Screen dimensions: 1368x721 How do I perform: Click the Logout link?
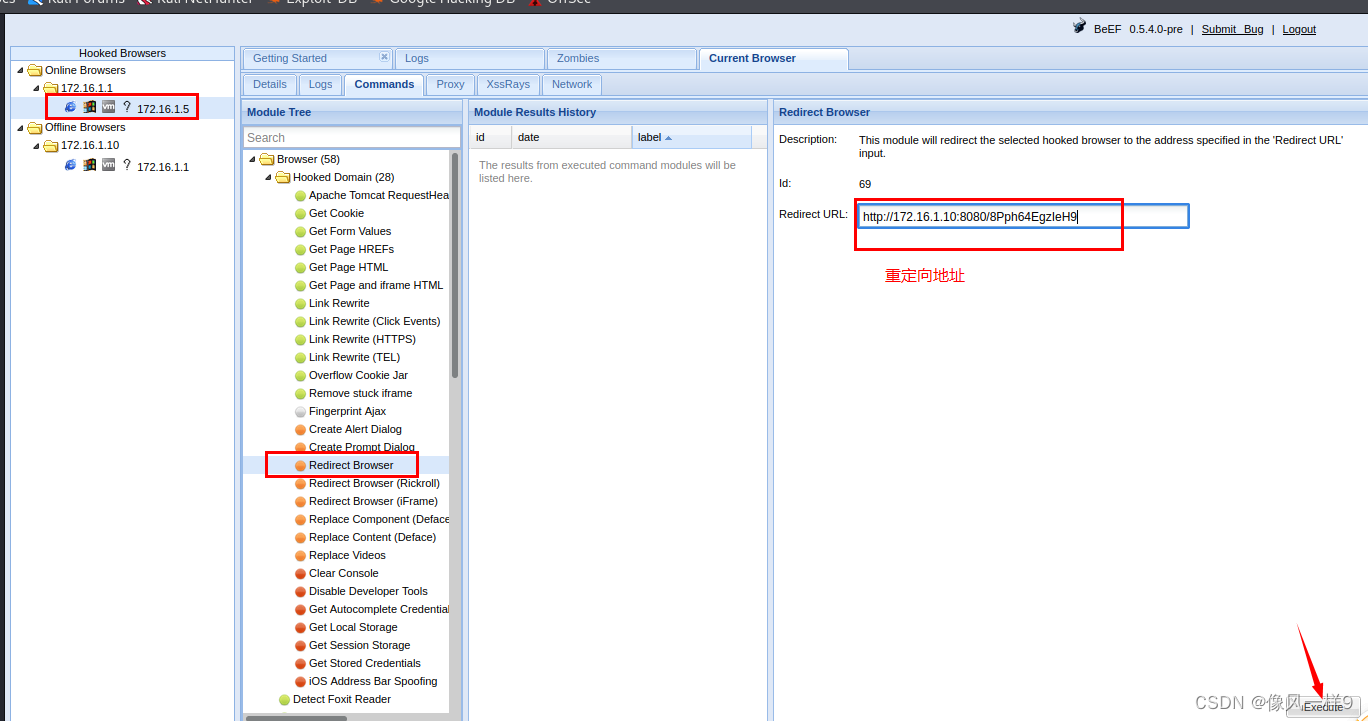pos(1299,29)
